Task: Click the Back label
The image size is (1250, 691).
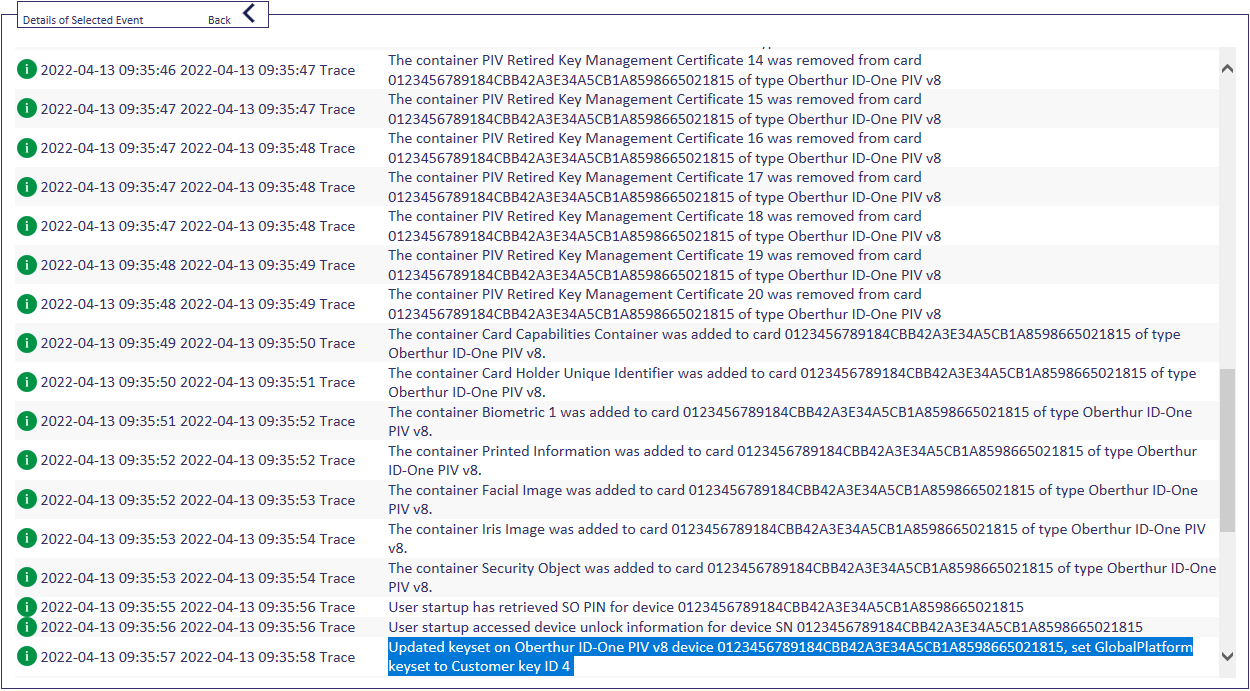Action: pos(219,20)
